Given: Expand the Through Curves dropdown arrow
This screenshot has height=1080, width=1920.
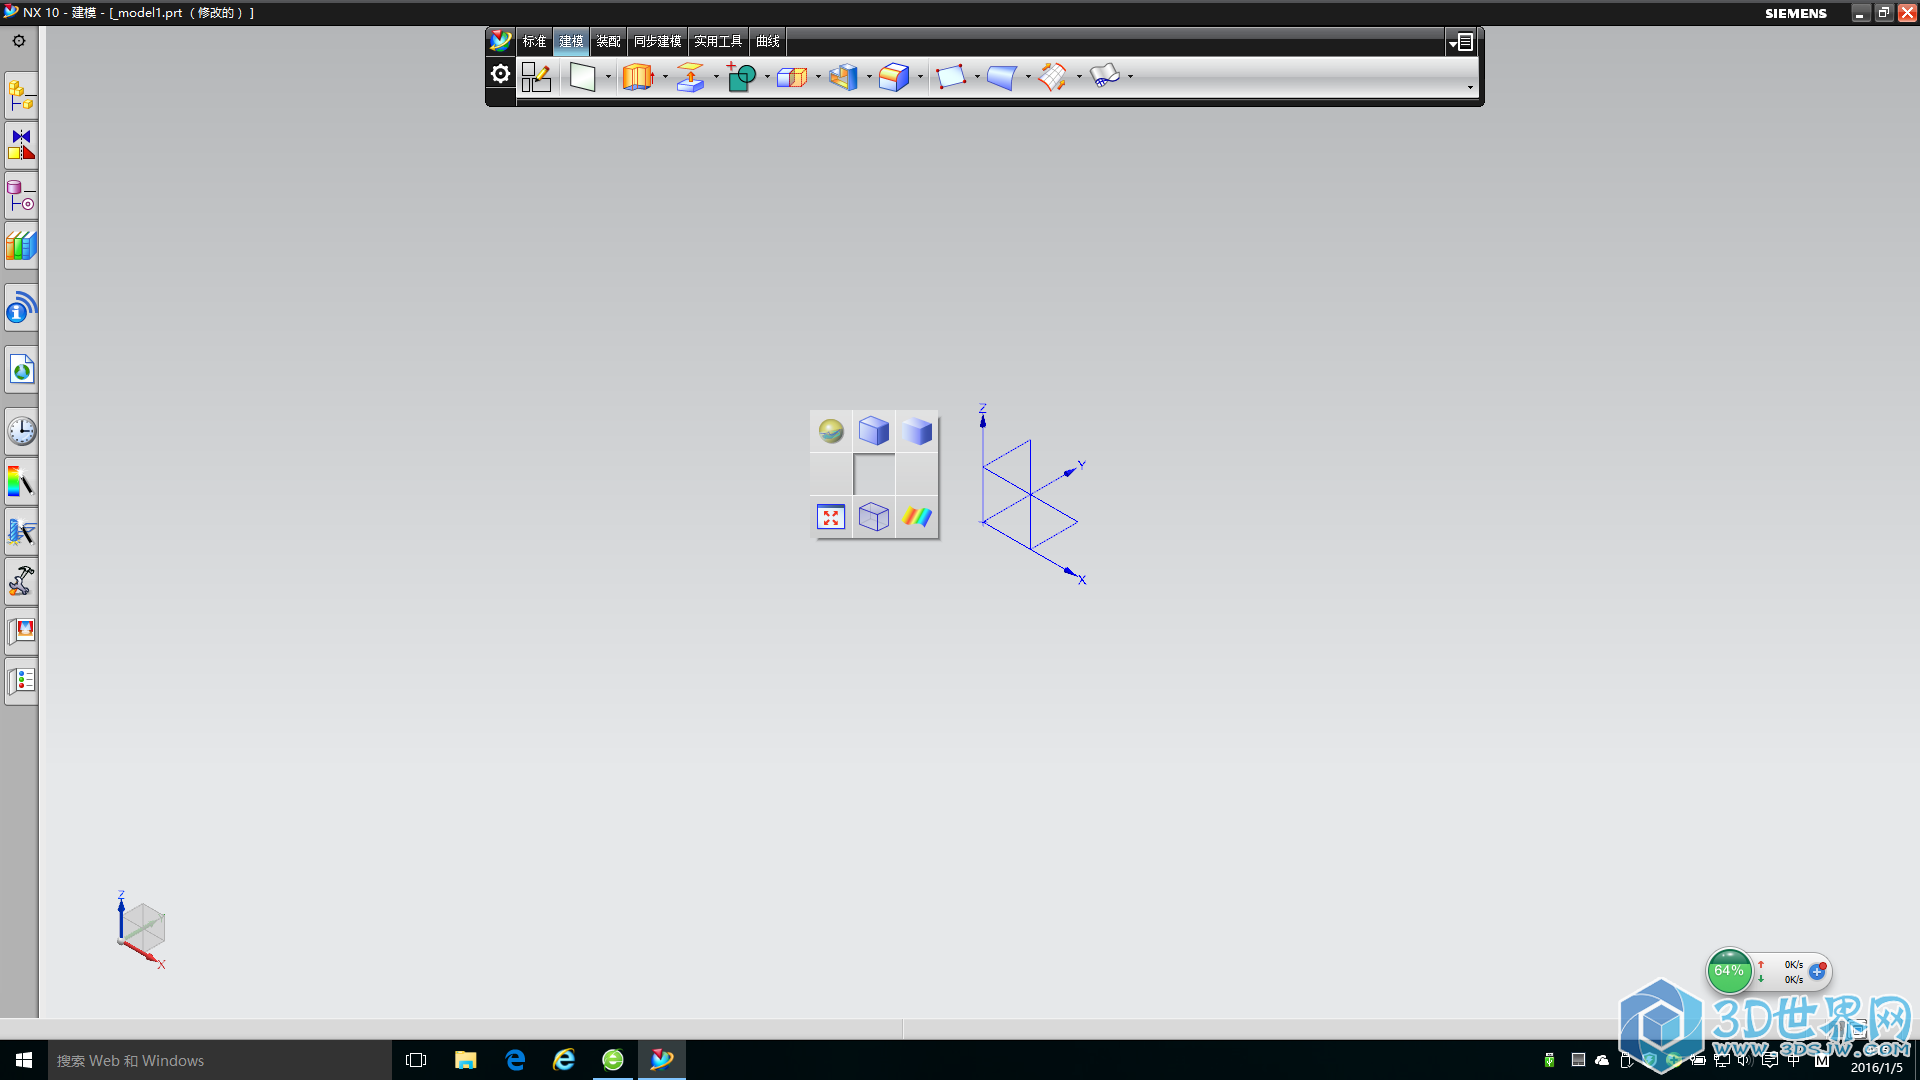Looking at the screenshot, I should point(1028,77).
